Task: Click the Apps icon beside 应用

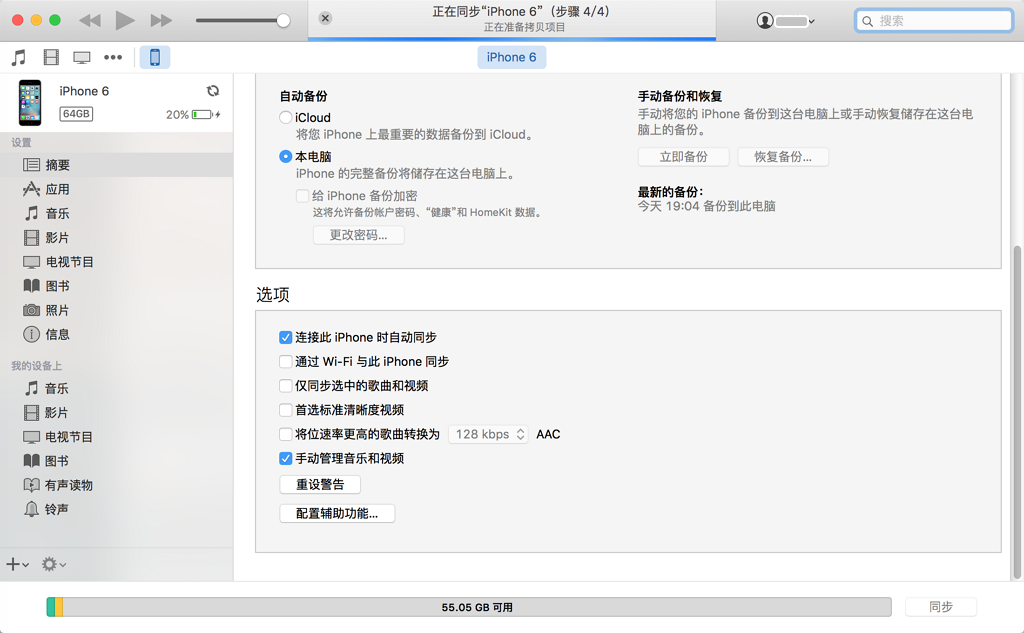Action: click(x=31, y=189)
